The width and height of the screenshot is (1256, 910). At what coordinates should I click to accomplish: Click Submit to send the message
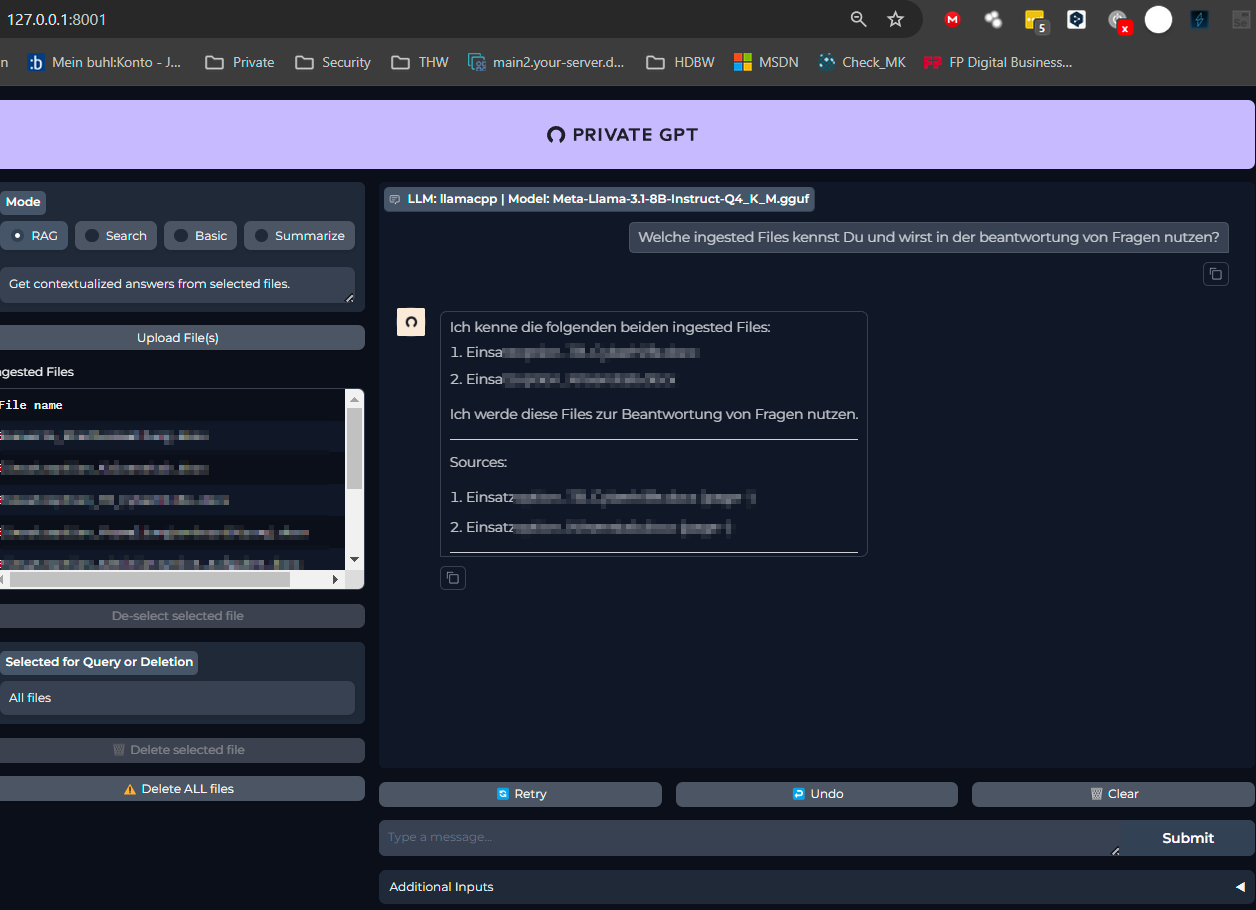(x=1187, y=838)
